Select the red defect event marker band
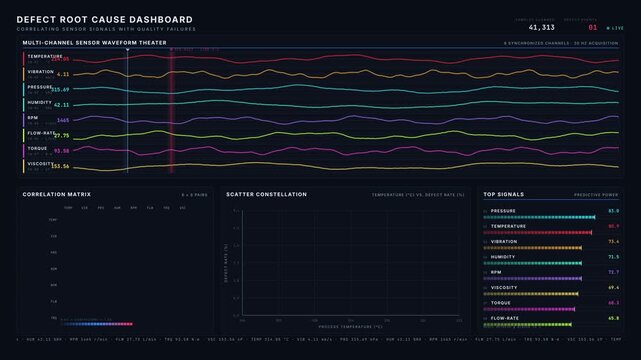641x360 pixels. pos(171,110)
